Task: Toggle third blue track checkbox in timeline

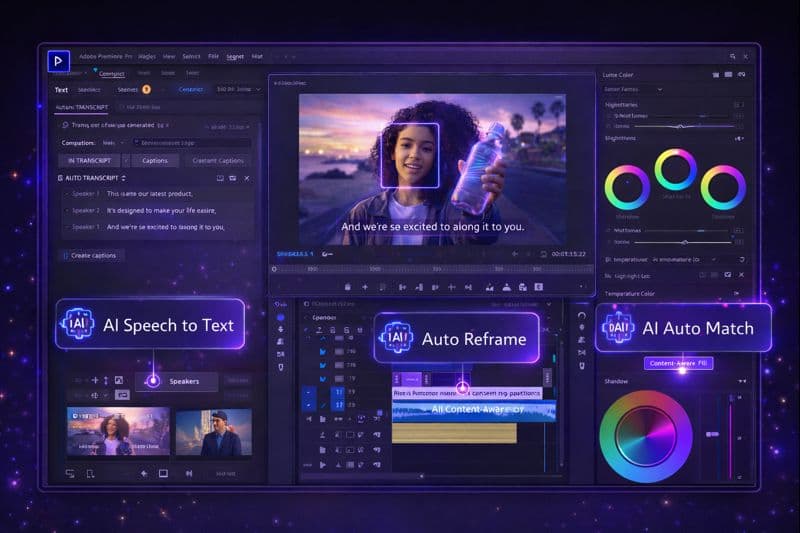Action: pyautogui.click(x=322, y=379)
